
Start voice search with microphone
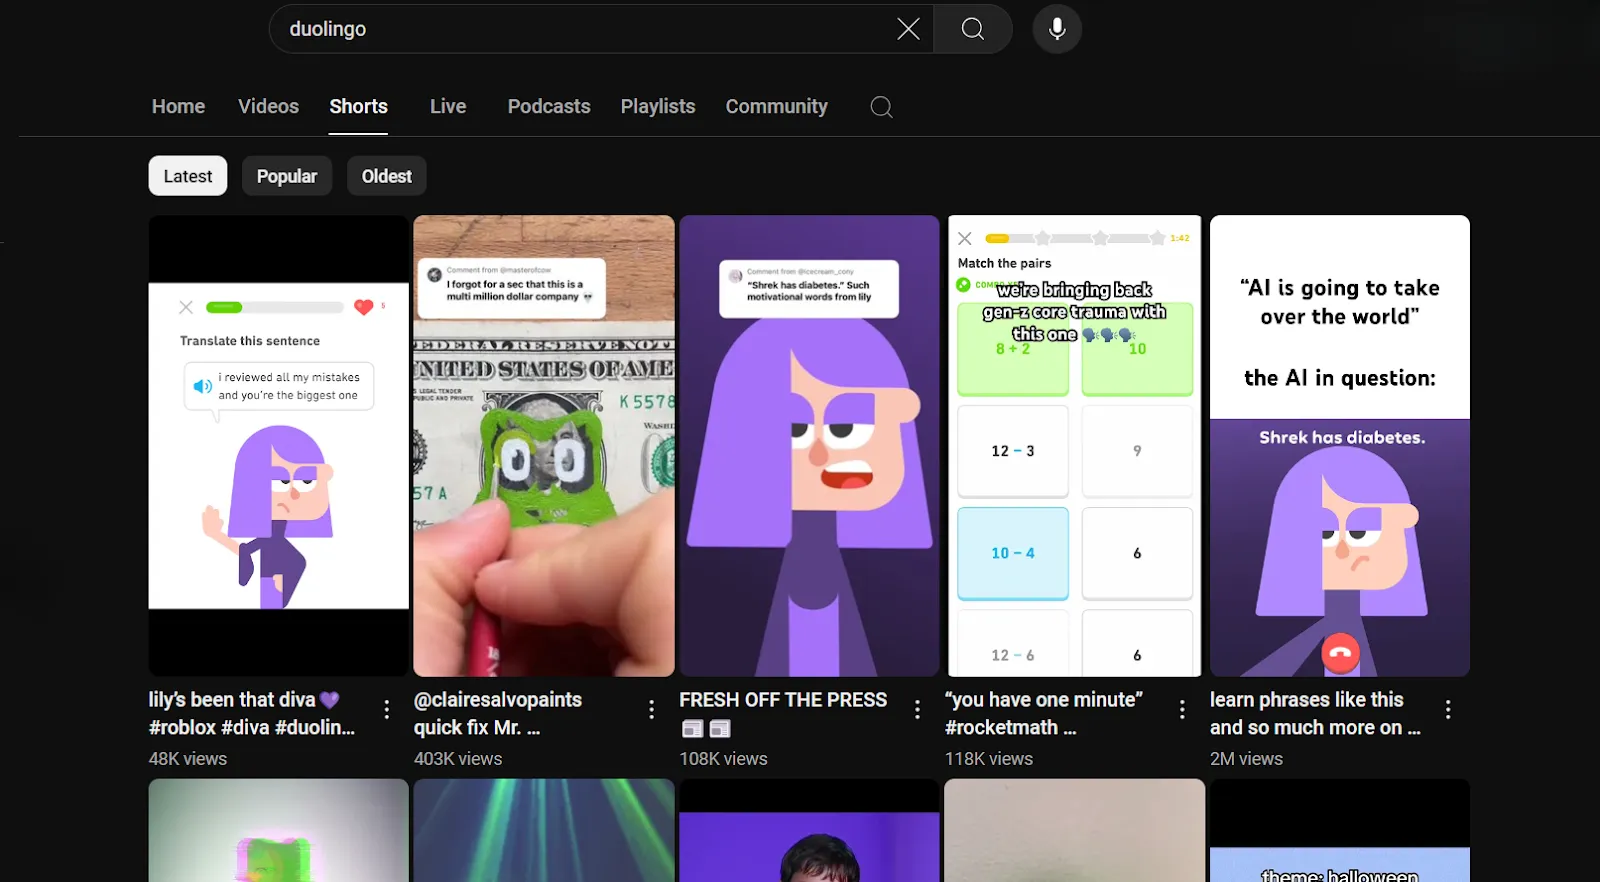tap(1057, 29)
